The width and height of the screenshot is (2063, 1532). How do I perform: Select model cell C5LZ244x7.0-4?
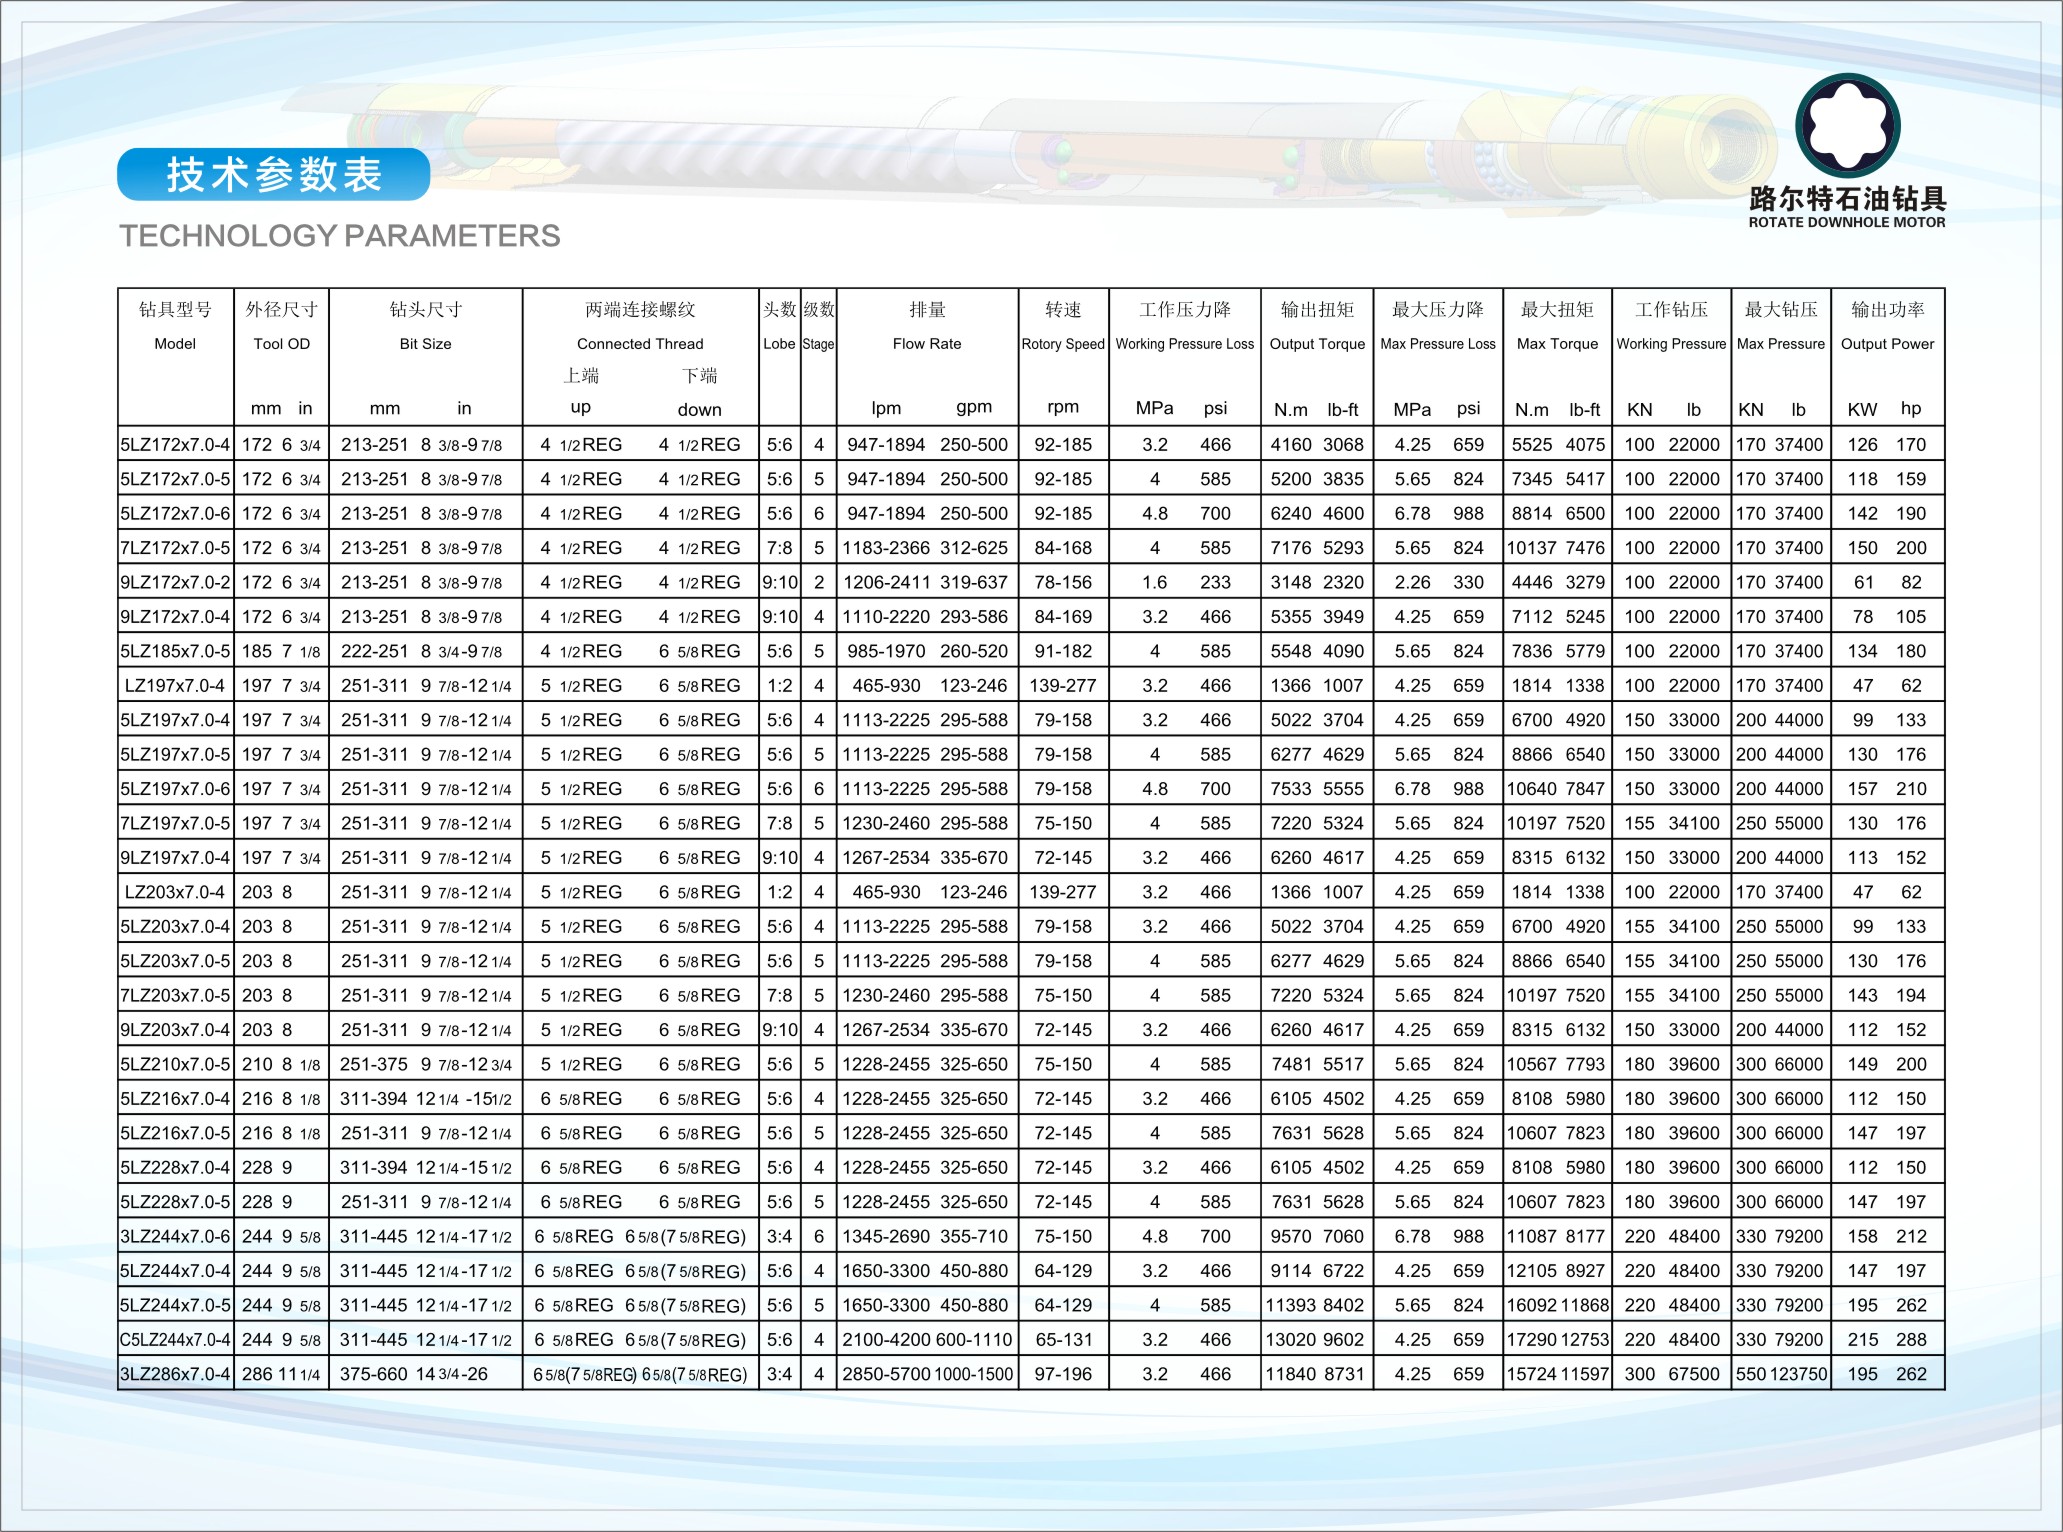point(175,1340)
